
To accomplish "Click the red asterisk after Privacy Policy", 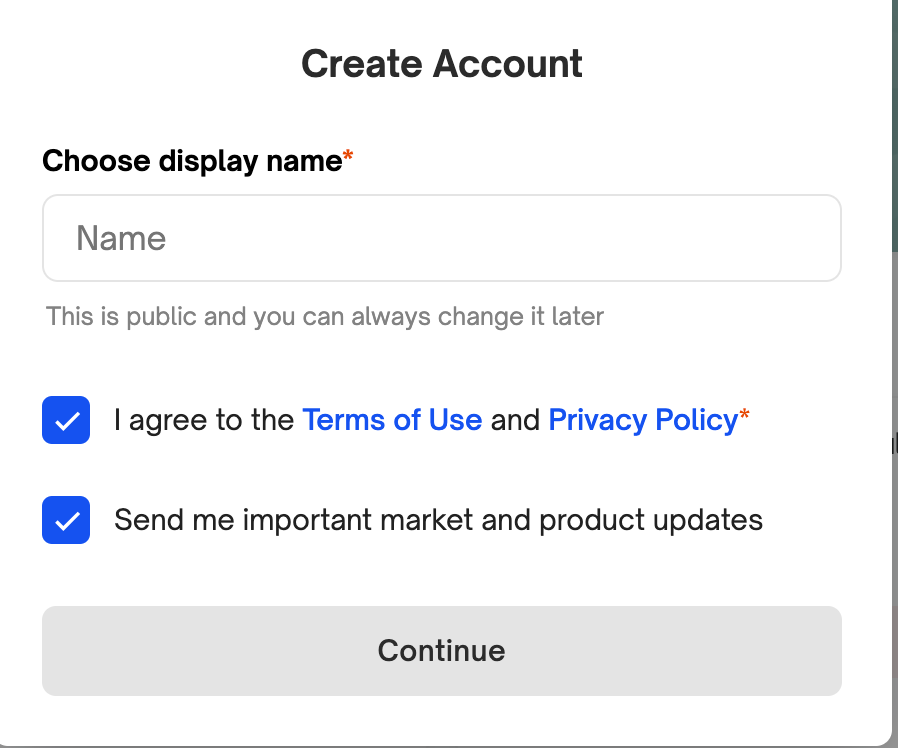I will pos(744,418).
